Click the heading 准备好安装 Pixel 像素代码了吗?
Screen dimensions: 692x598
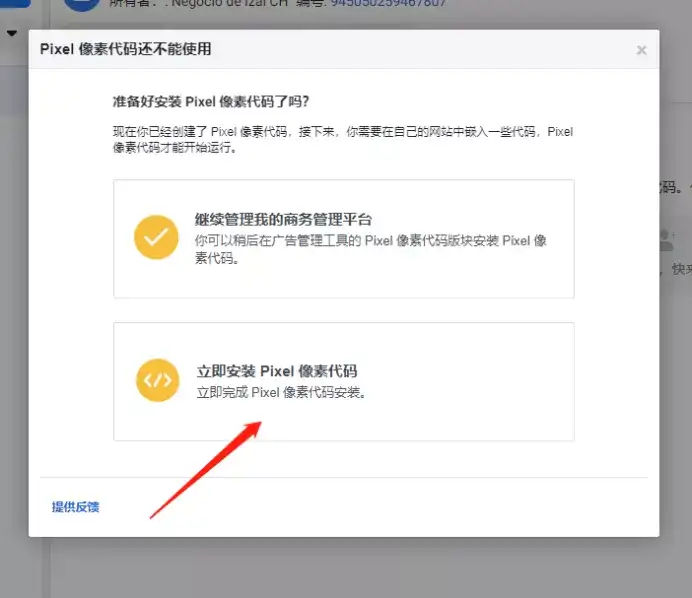(x=211, y=102)
